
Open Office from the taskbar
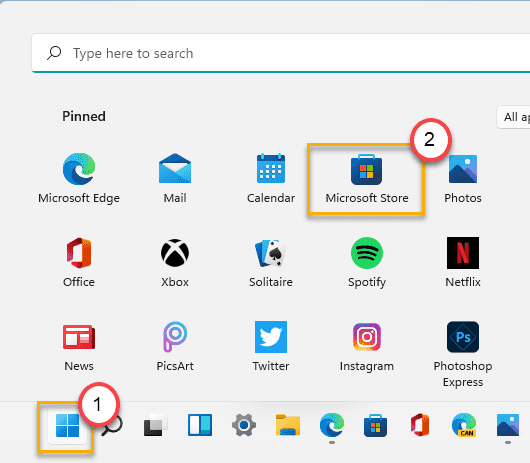(419, 425)
